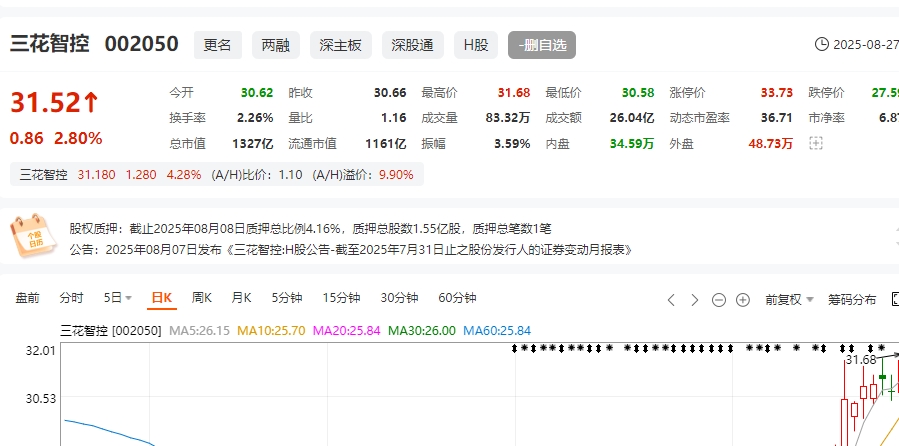Select the 30分钟 chart tab
The image size is (899, 446).
[x=399, y=298]
